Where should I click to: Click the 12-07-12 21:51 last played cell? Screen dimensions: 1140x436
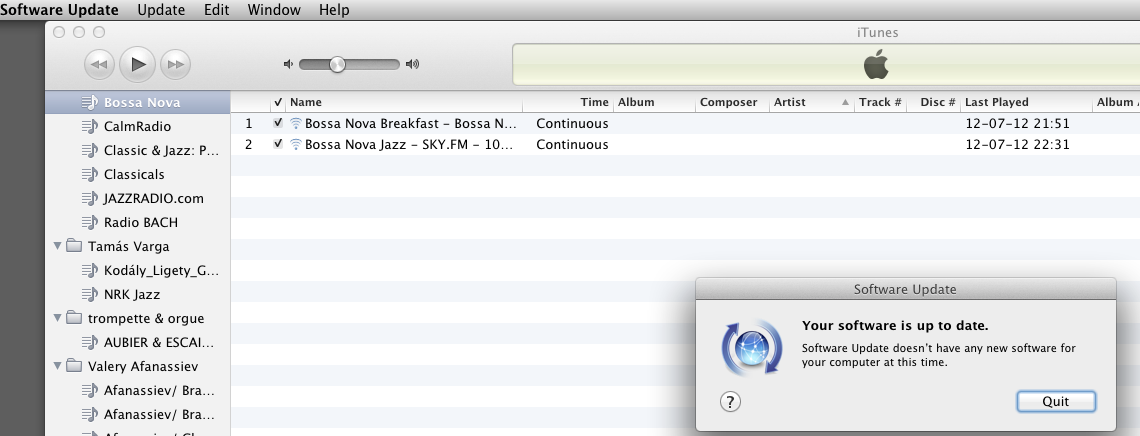(x=1017, y=124)
